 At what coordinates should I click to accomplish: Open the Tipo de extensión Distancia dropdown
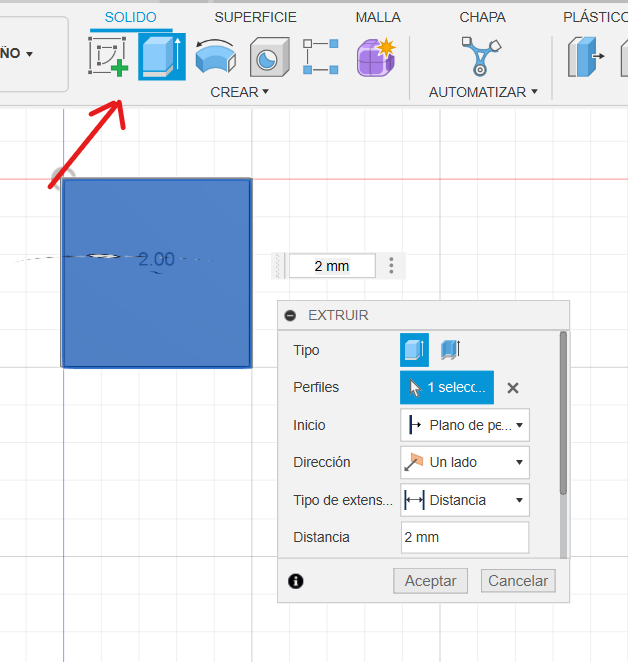click(465, 500)
